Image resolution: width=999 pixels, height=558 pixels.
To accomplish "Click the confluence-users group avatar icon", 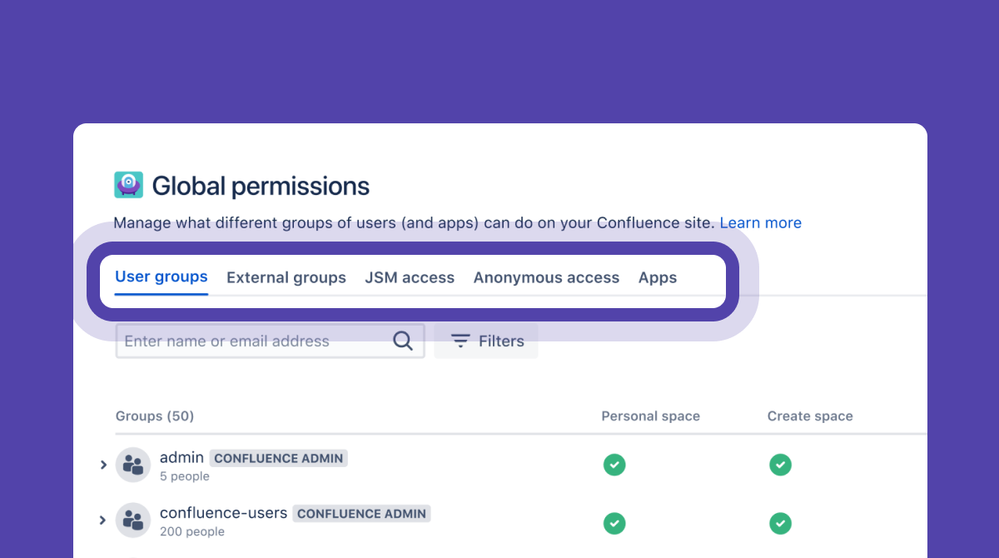I will click(133, 520).
